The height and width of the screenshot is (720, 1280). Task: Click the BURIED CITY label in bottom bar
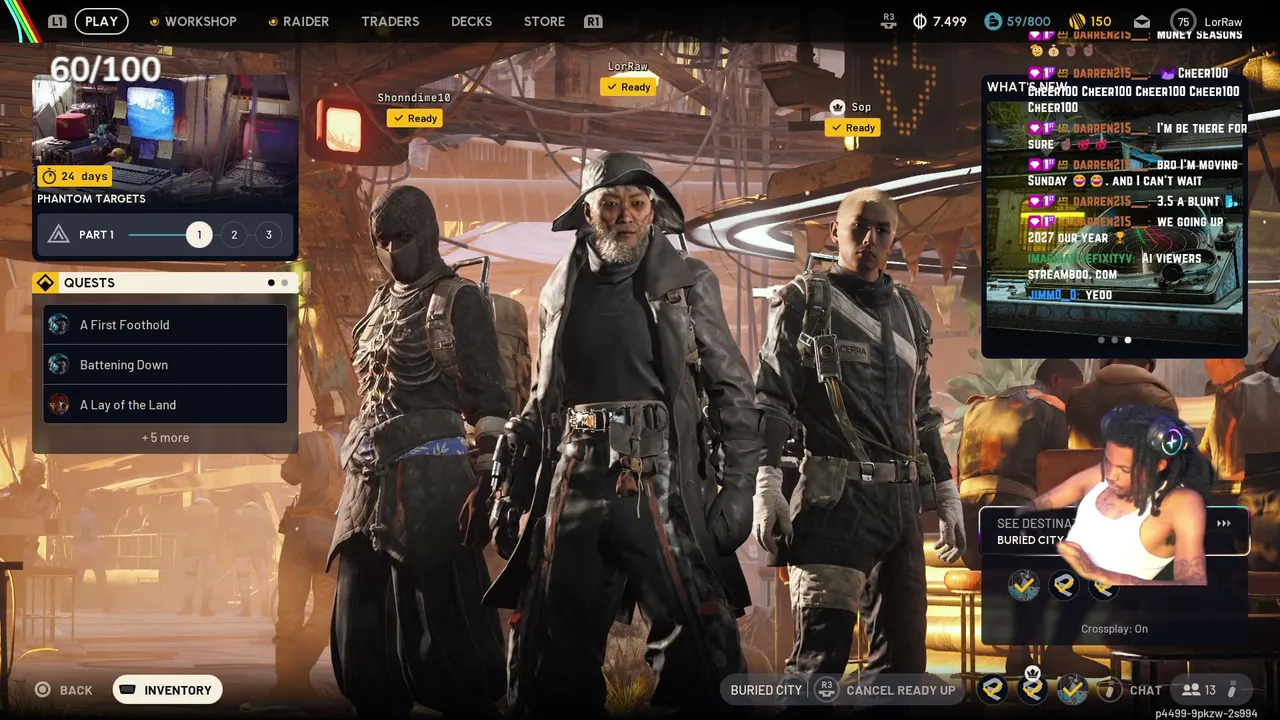tap(766, 690)
